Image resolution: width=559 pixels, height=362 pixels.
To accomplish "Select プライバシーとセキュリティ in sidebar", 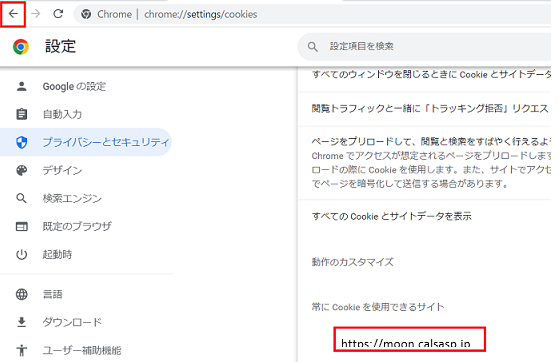I will coord(86,142).
